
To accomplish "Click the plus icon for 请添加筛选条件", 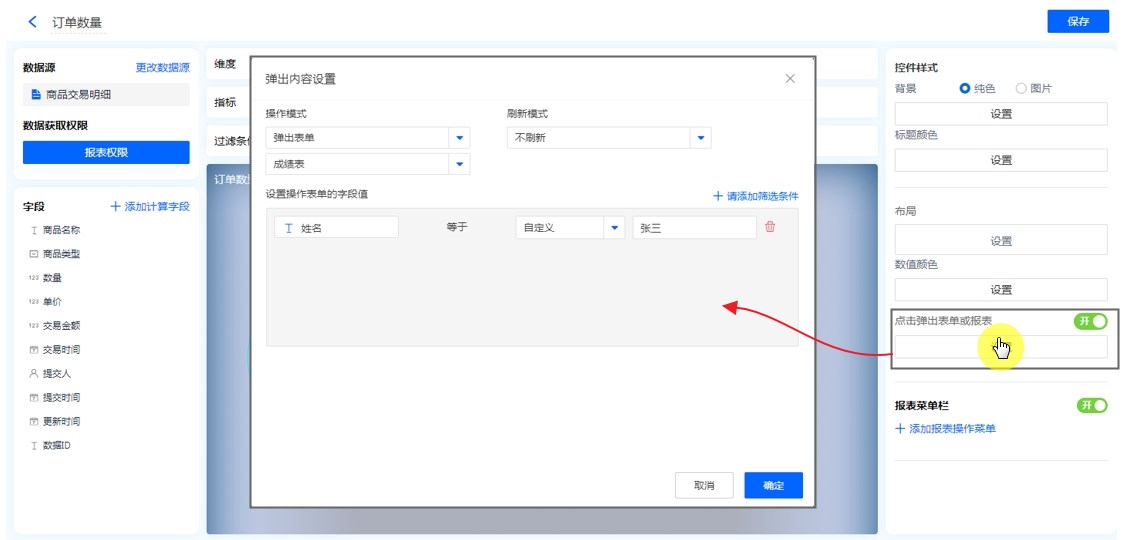I will (717, 196).
